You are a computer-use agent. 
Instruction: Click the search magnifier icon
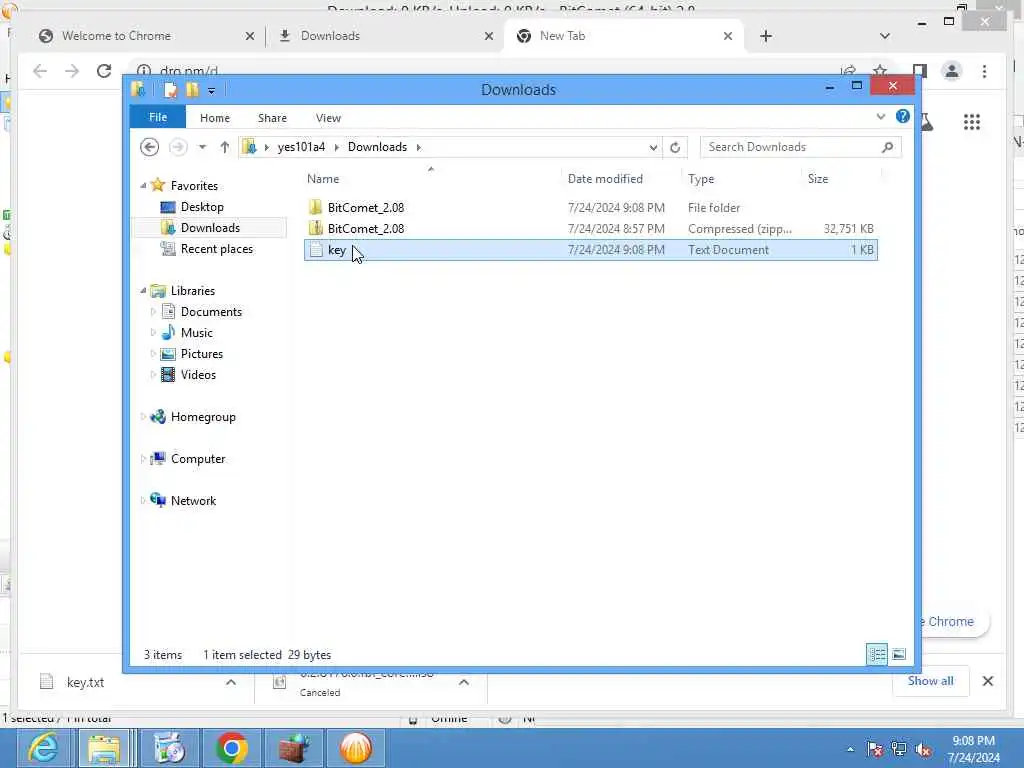tap(887, 147)
